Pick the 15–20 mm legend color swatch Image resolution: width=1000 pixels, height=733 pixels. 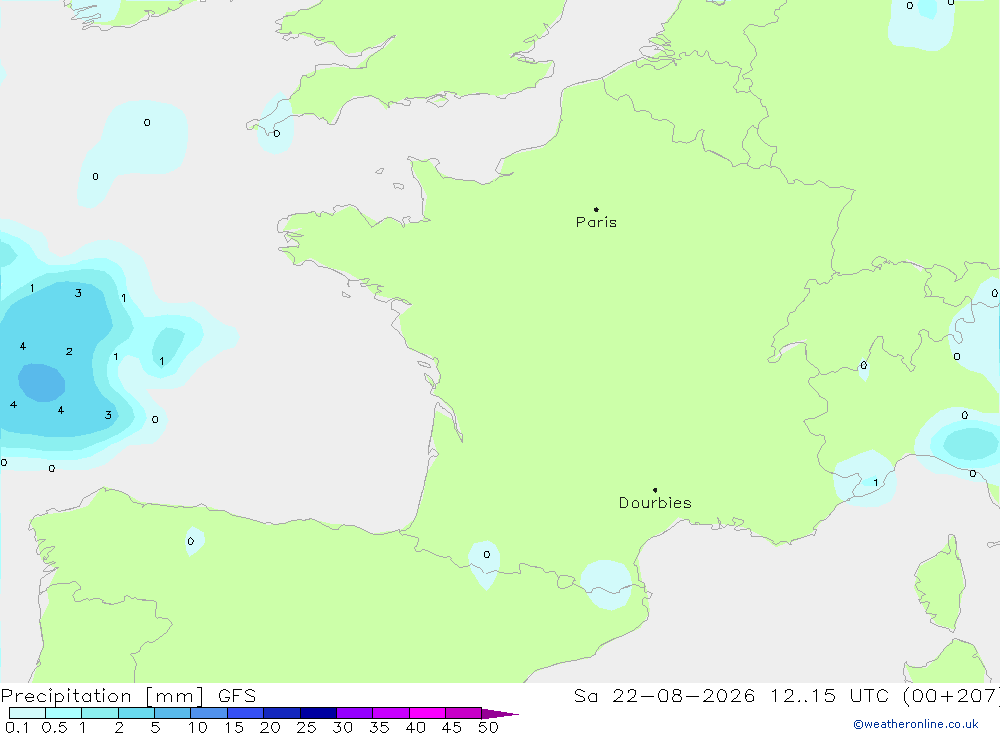point(246,713)
